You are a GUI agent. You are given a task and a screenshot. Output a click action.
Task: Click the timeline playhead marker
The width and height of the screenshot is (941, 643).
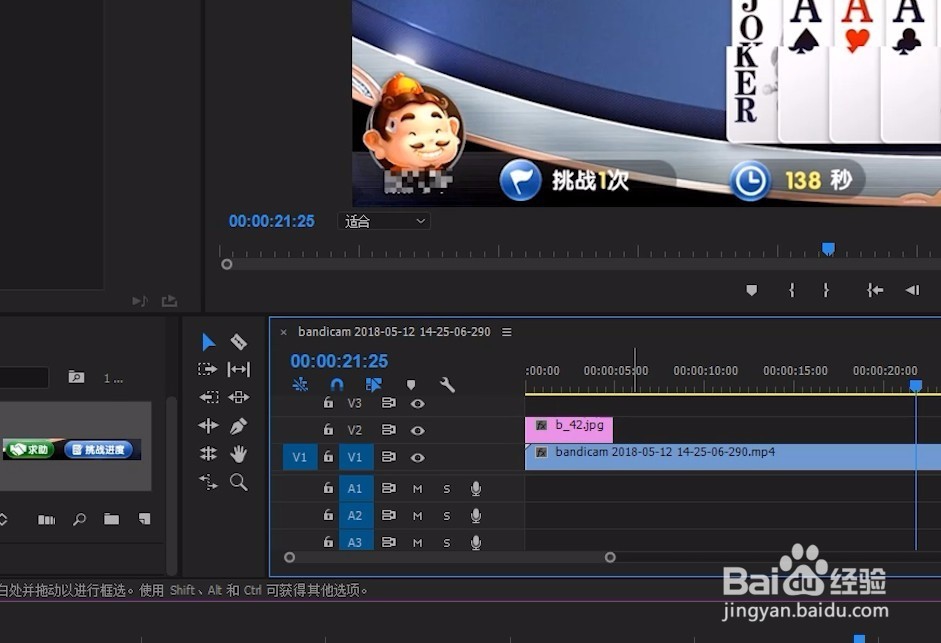coord(916,385)
